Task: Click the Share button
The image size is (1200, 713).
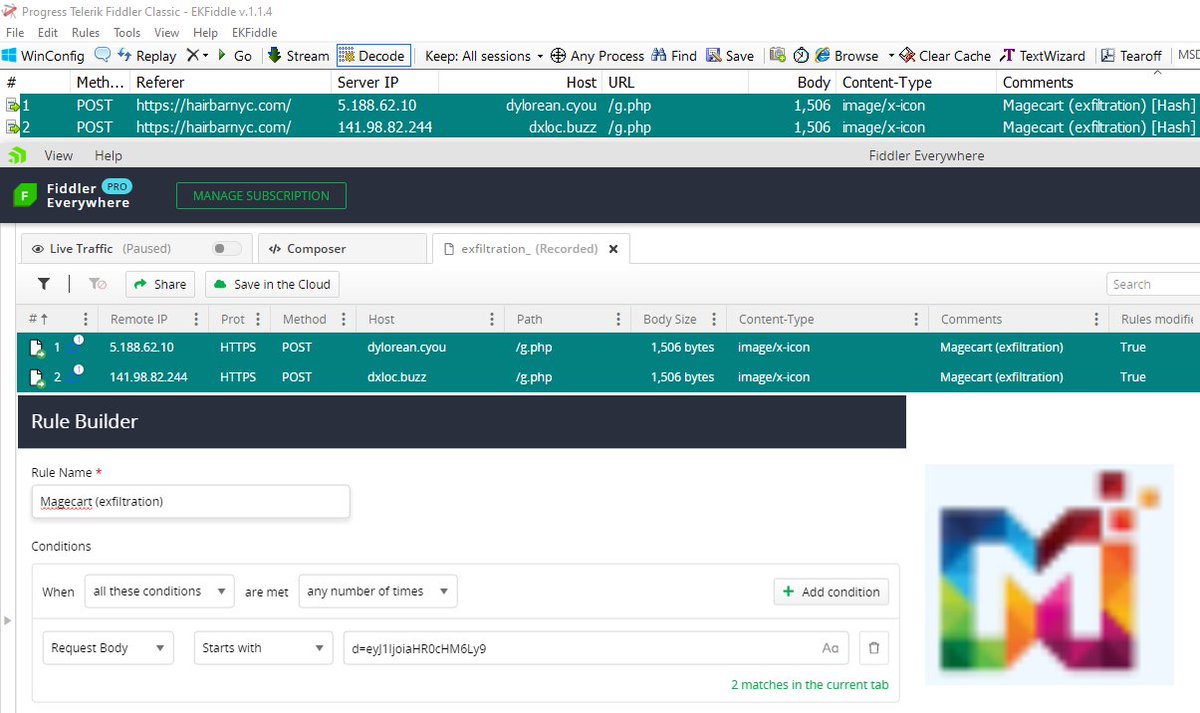Action: pos(160,284)
